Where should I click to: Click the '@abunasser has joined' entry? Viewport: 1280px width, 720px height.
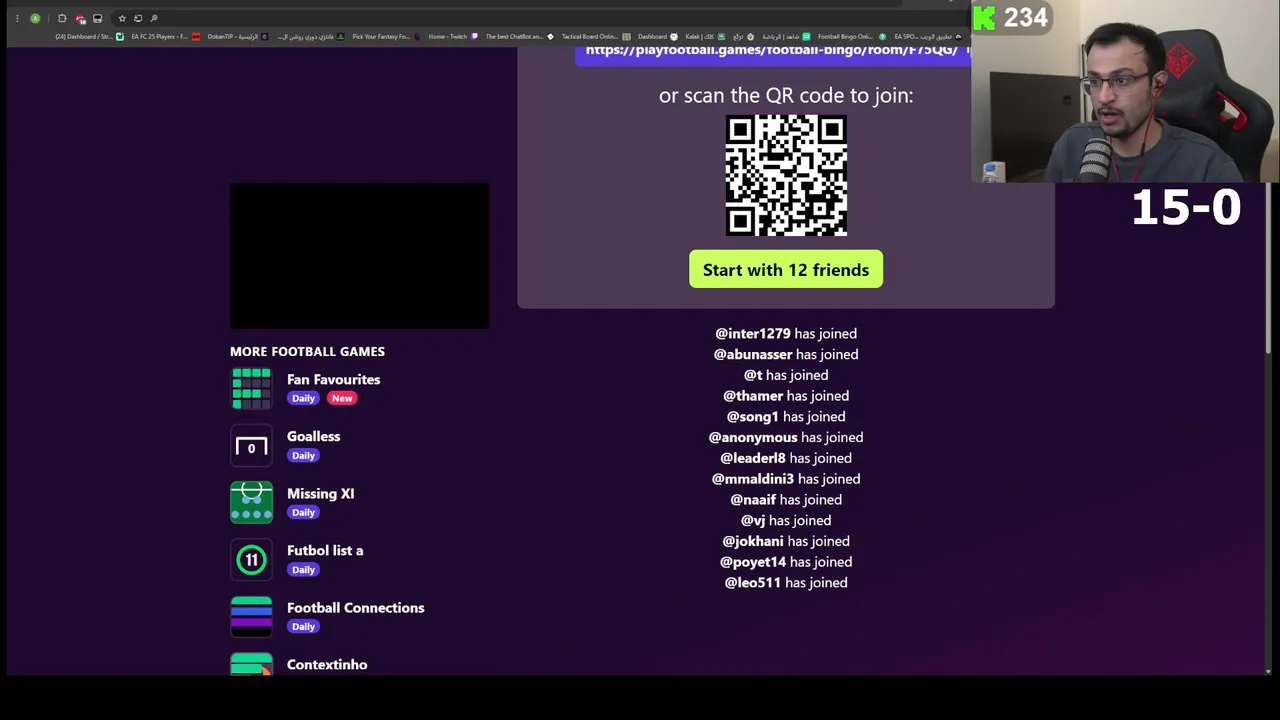pyautogui.click(x=786, y=354)
